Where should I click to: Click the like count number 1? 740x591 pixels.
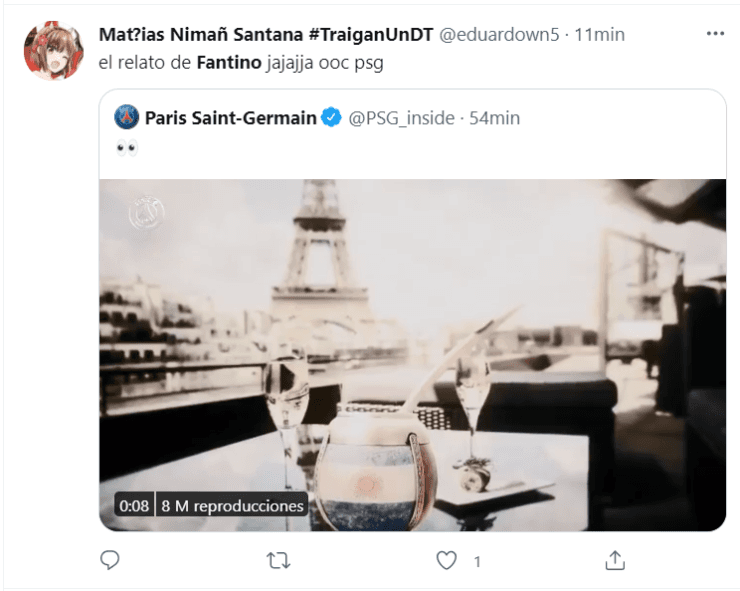tap(476, 562)
